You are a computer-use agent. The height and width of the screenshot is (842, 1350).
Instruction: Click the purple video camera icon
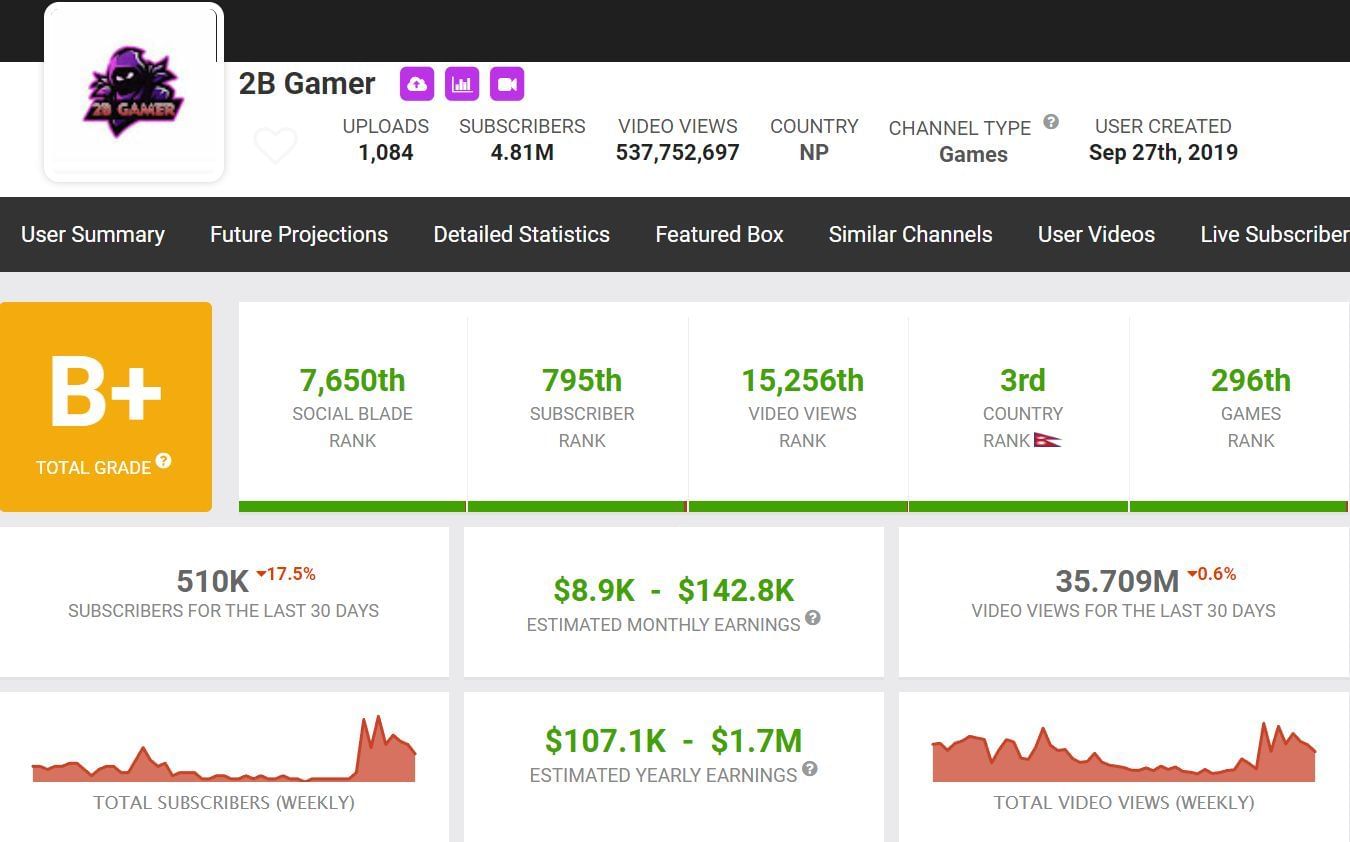point(507,84)
